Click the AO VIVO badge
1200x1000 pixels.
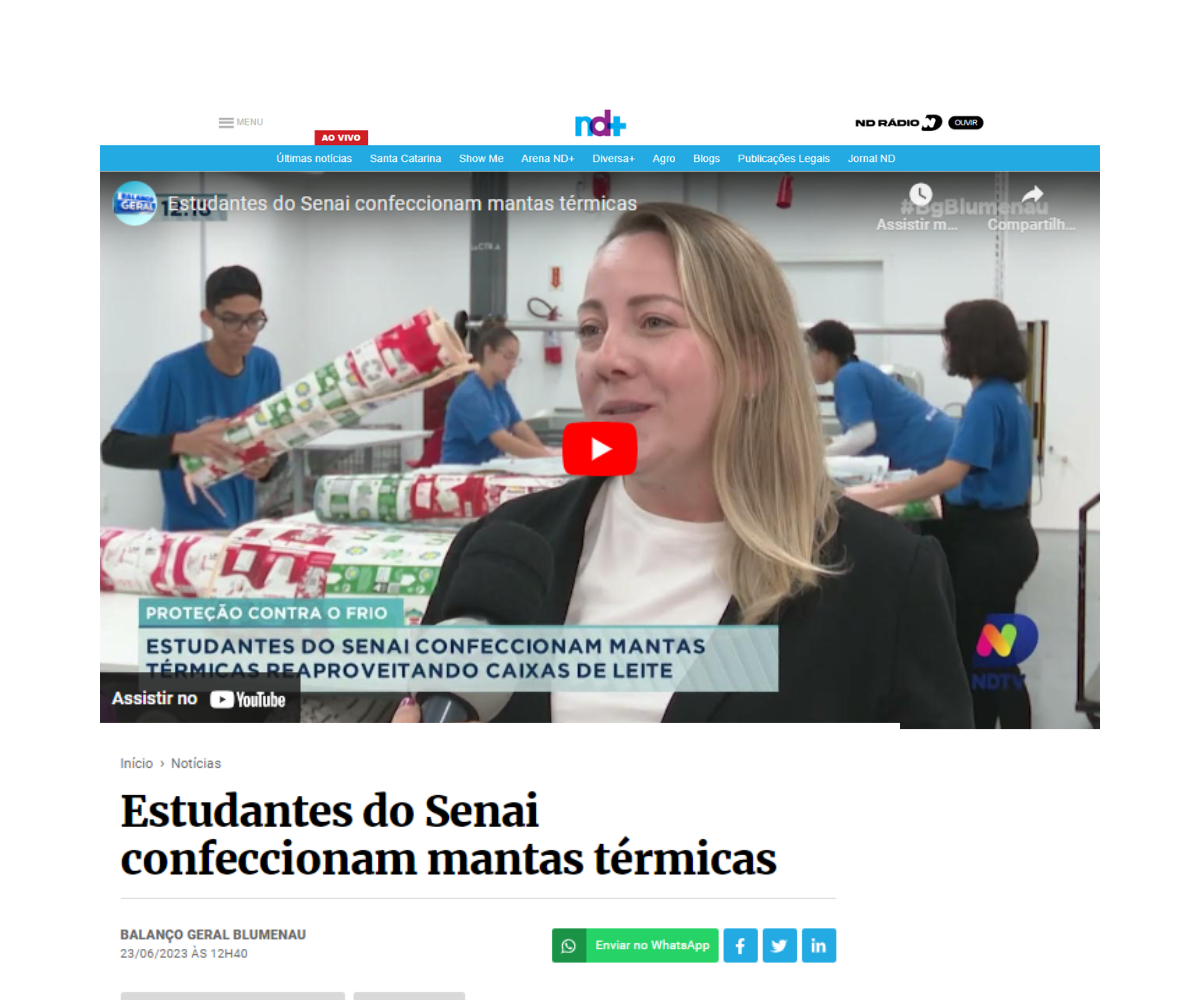(x=341, y=138)
